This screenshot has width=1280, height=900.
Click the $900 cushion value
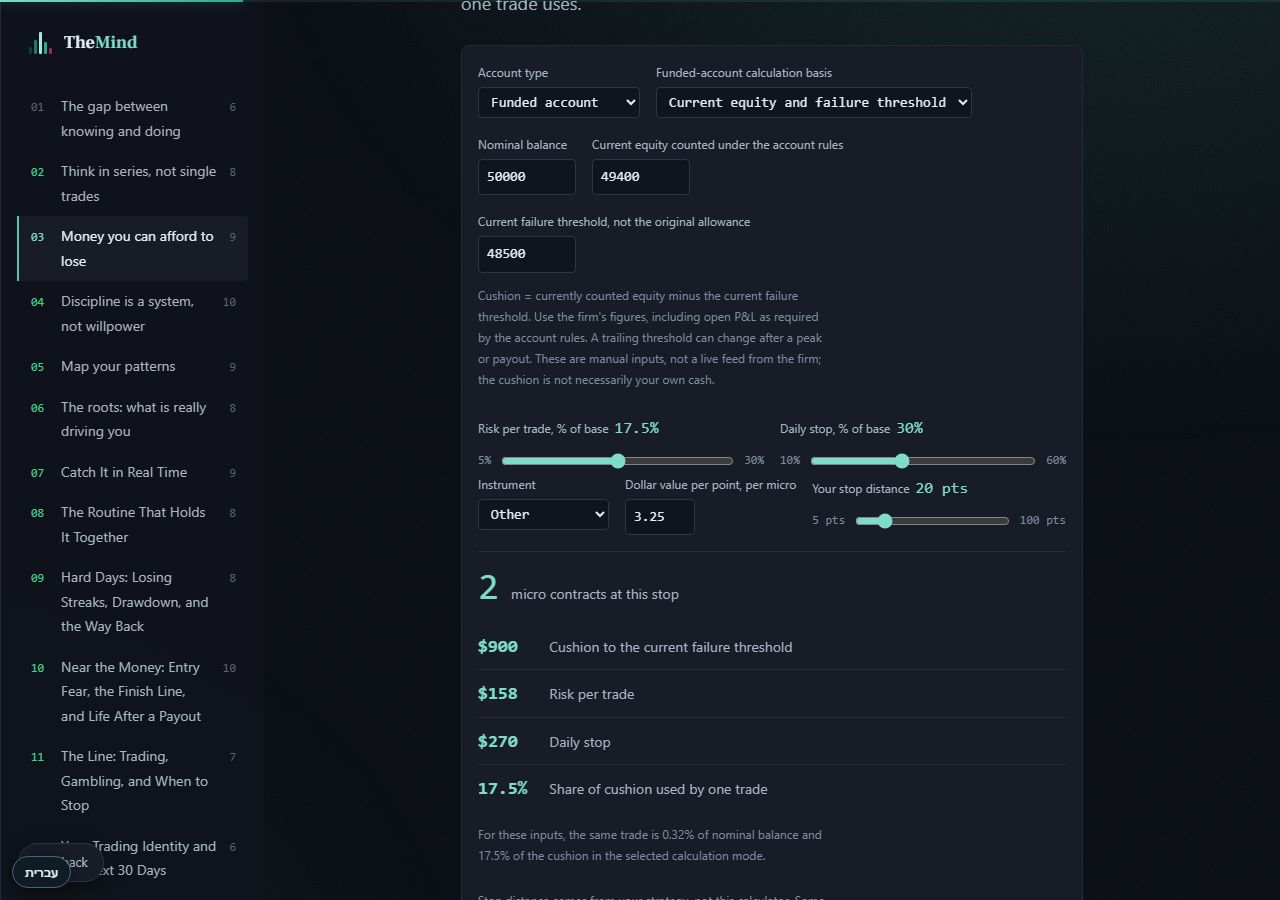click(498, 647)
